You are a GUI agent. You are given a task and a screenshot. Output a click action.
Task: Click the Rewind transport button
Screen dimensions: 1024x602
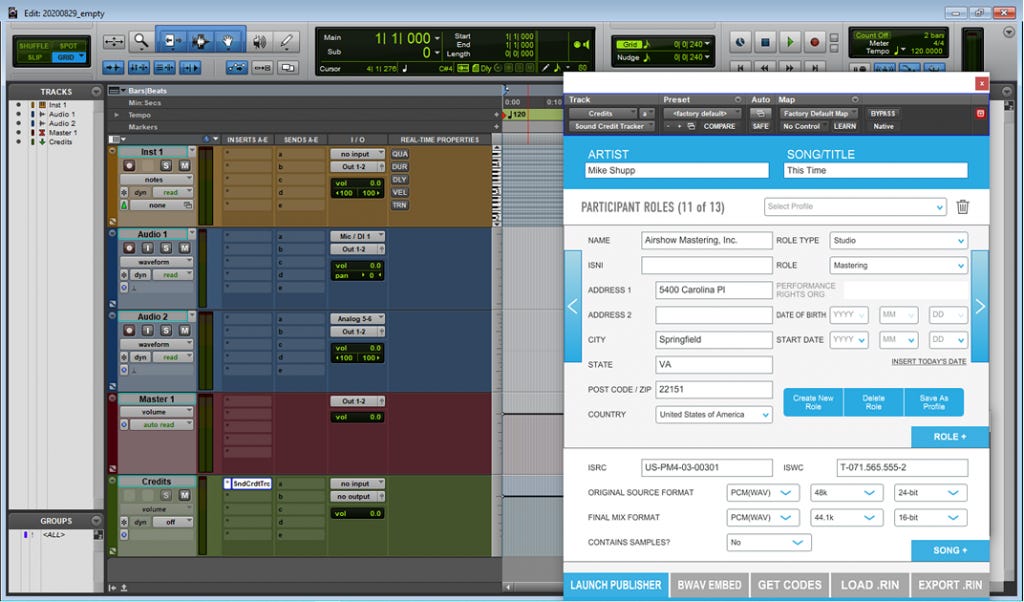(765, 67)
